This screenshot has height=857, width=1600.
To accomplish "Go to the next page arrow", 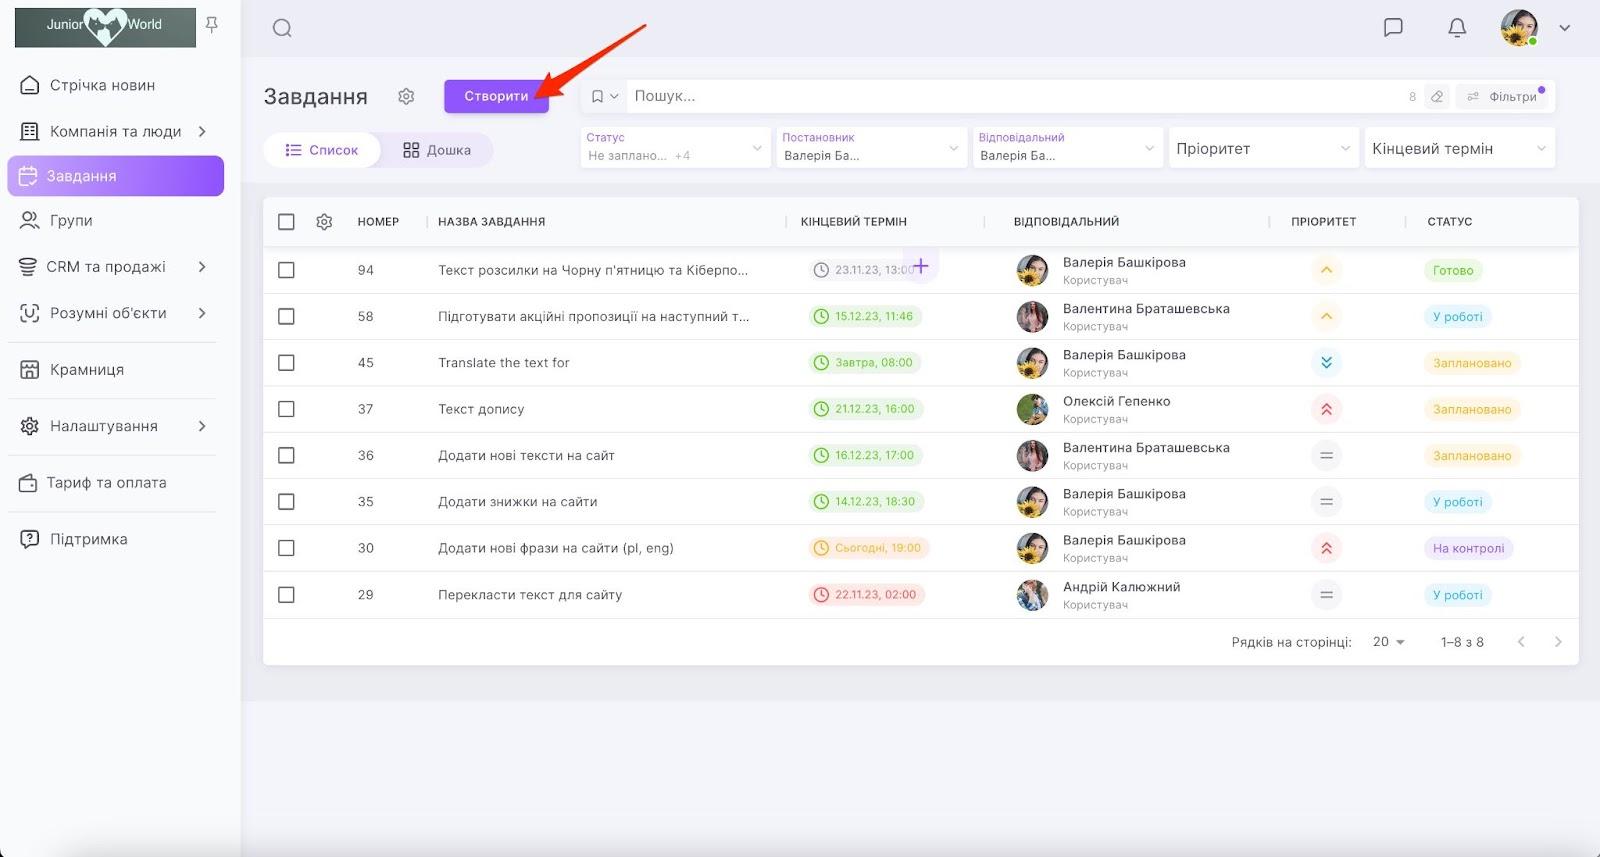I will [x=1557, y=642].
